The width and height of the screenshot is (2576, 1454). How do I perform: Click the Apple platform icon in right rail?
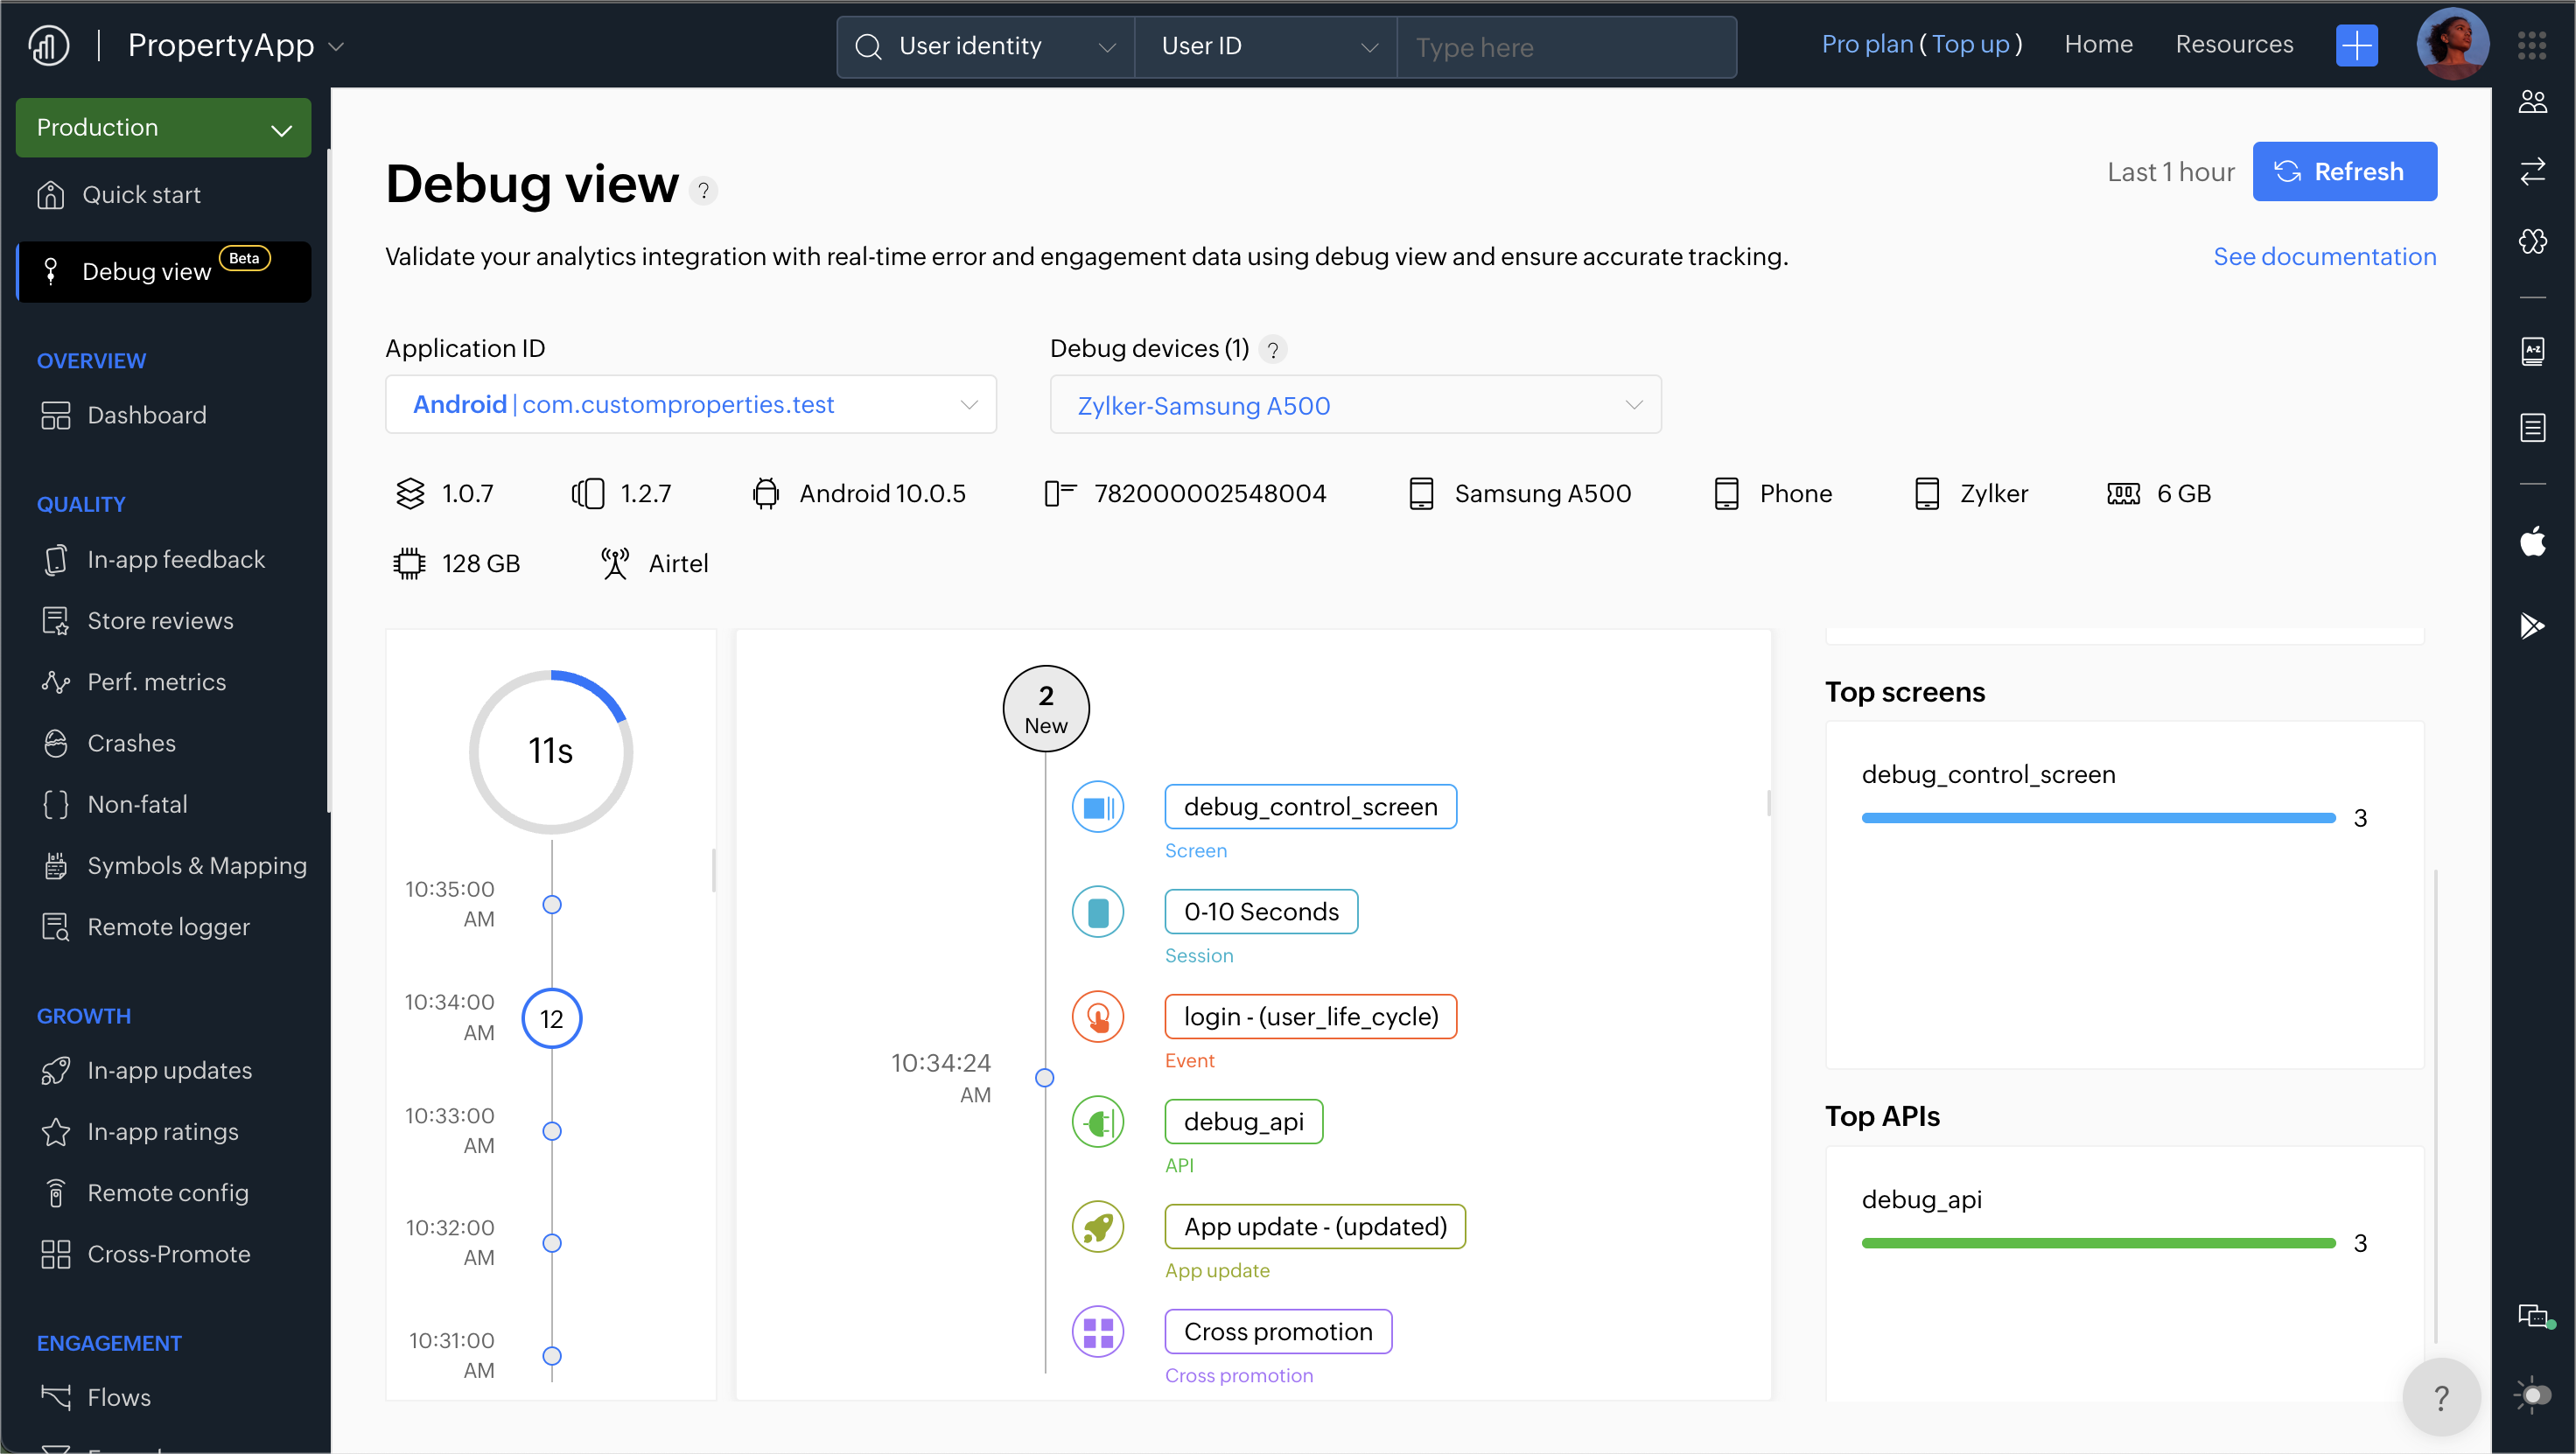click(2532, 542)
